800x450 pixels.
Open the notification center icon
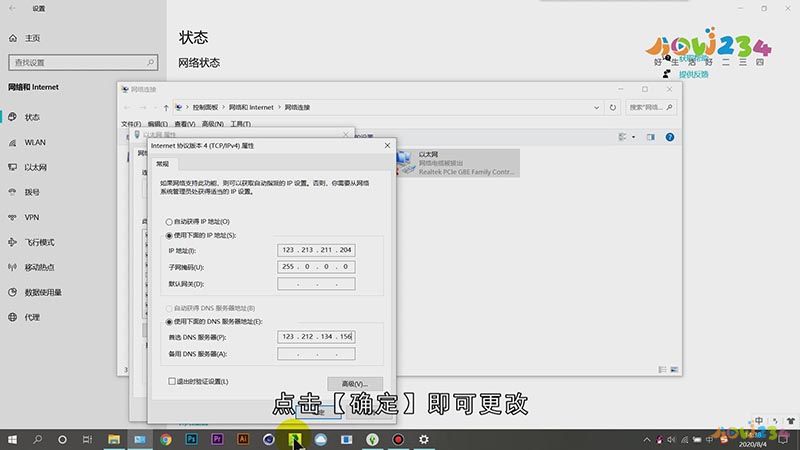tap(784, 439)
